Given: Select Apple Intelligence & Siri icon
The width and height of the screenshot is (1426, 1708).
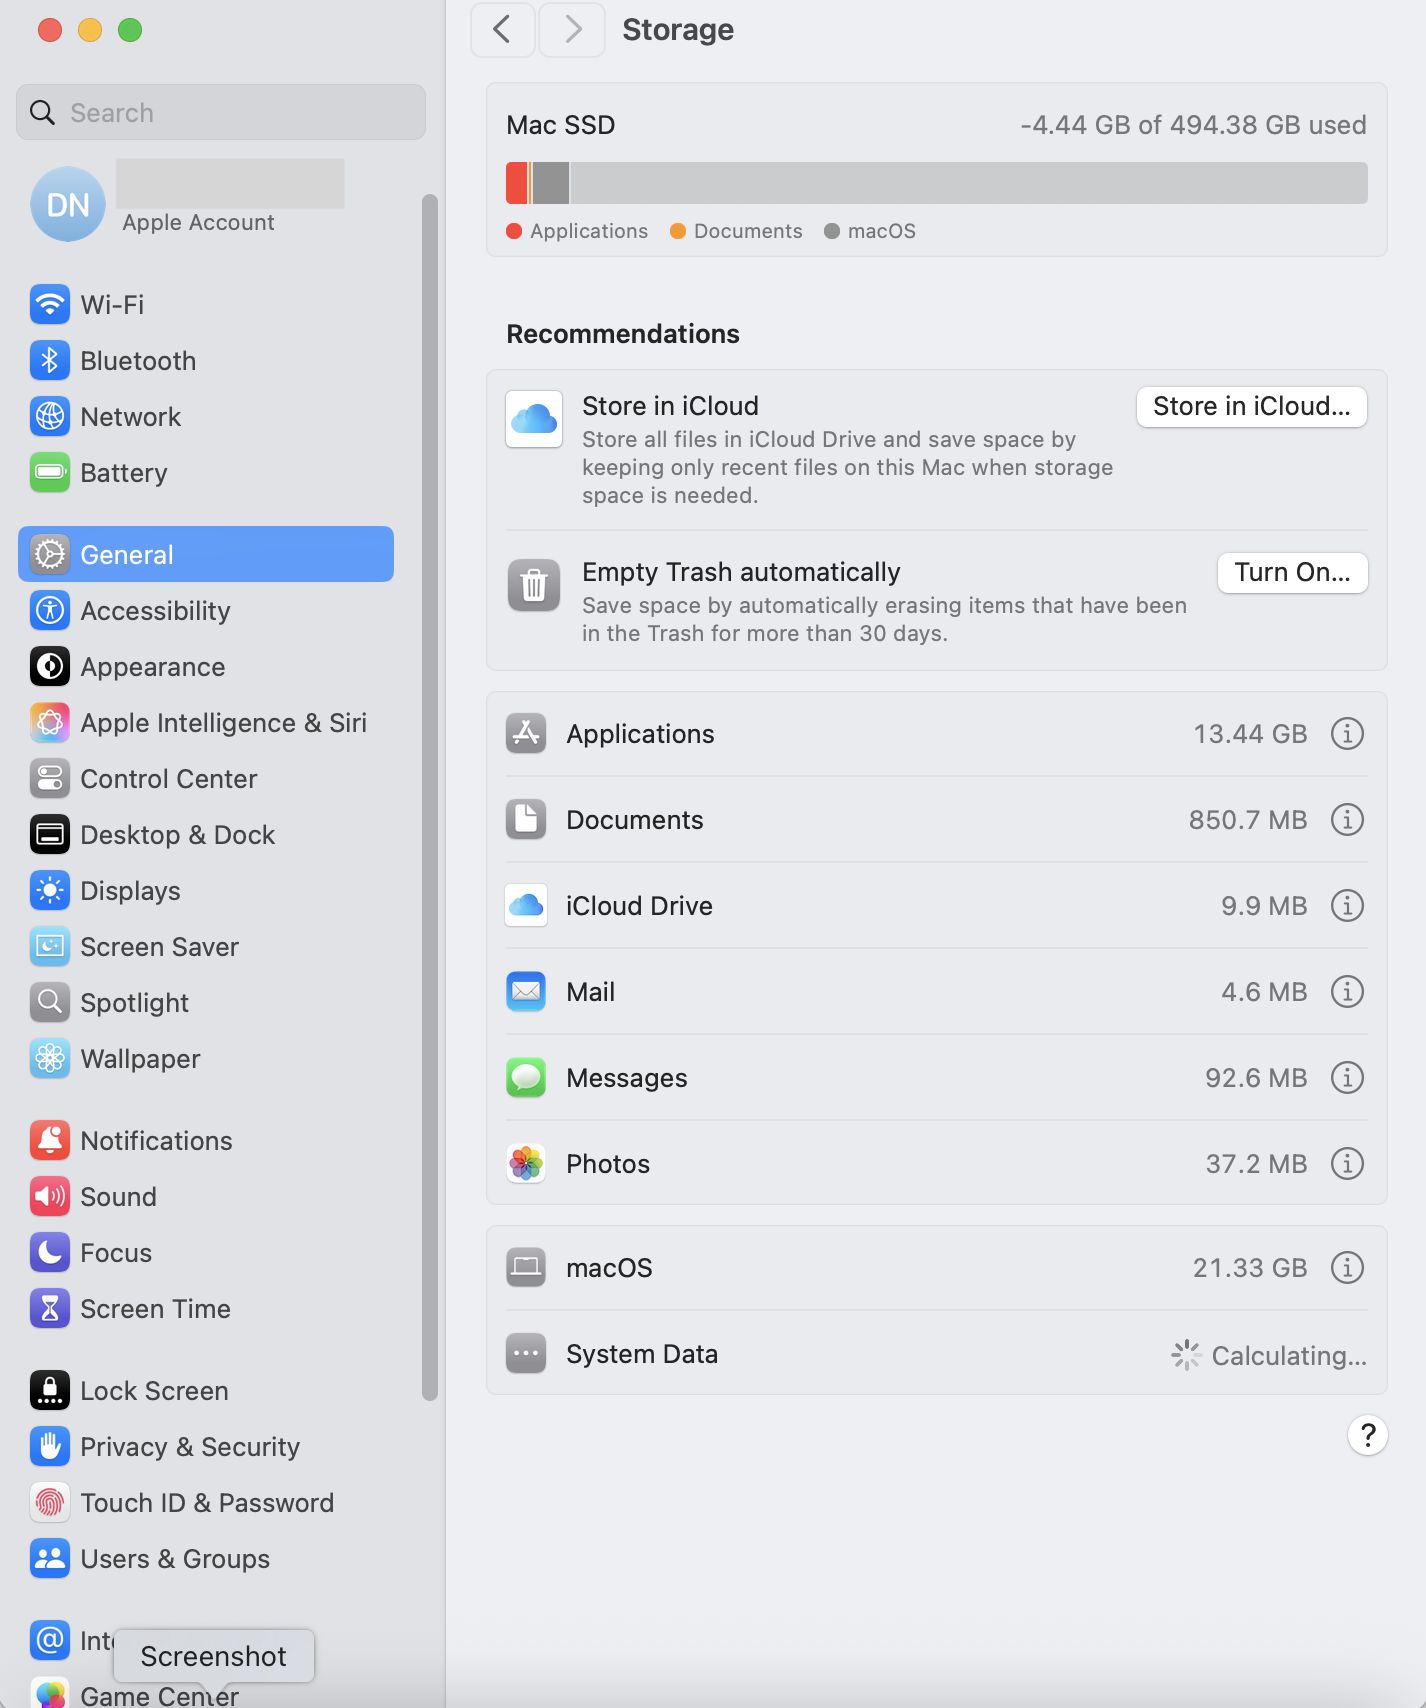Looking at the screenshot, I should coord(50,722).
